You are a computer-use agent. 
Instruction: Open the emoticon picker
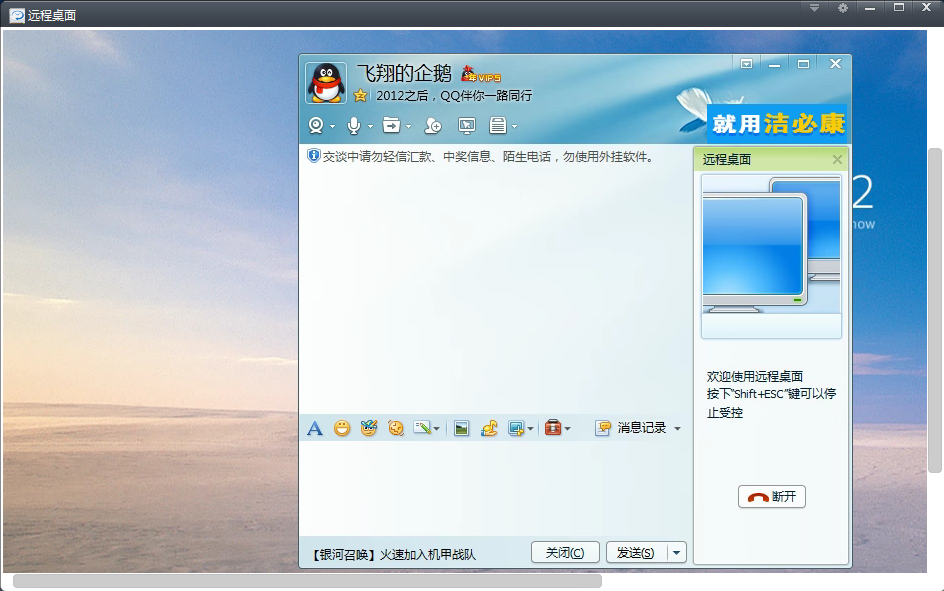click(340, 428)
